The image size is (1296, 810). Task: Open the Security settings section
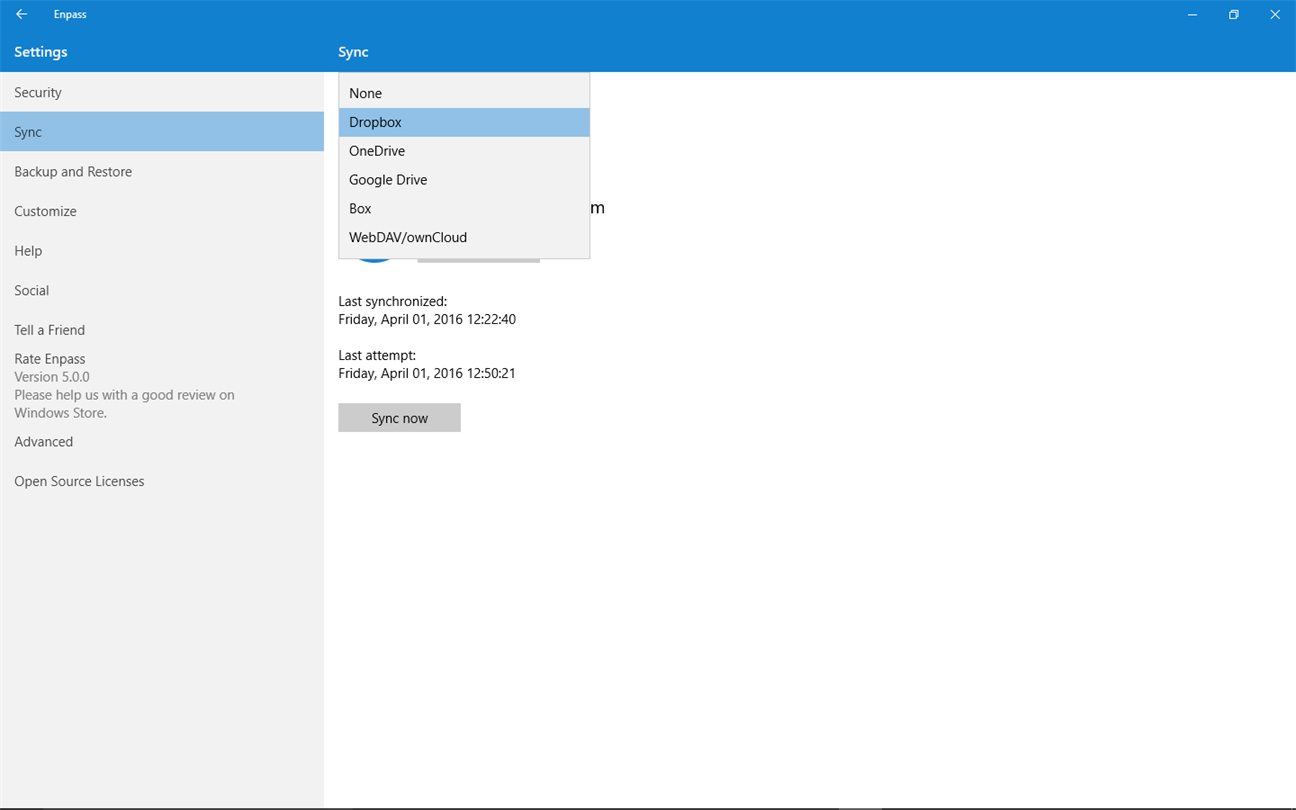point(162,92)
